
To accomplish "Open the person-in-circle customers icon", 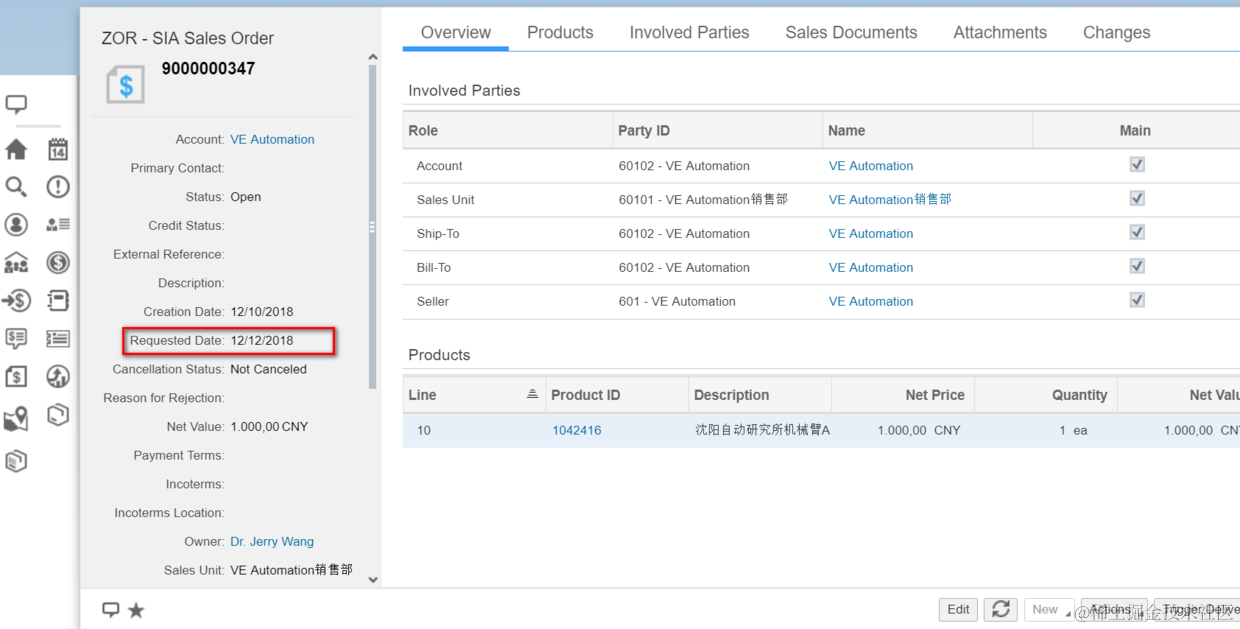I will click(16, 225).
